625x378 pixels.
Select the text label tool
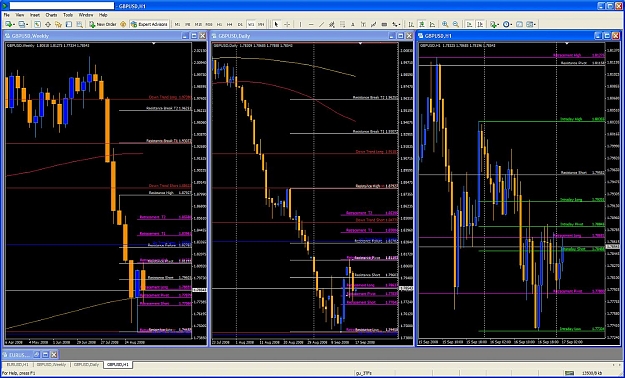point(363,24)
